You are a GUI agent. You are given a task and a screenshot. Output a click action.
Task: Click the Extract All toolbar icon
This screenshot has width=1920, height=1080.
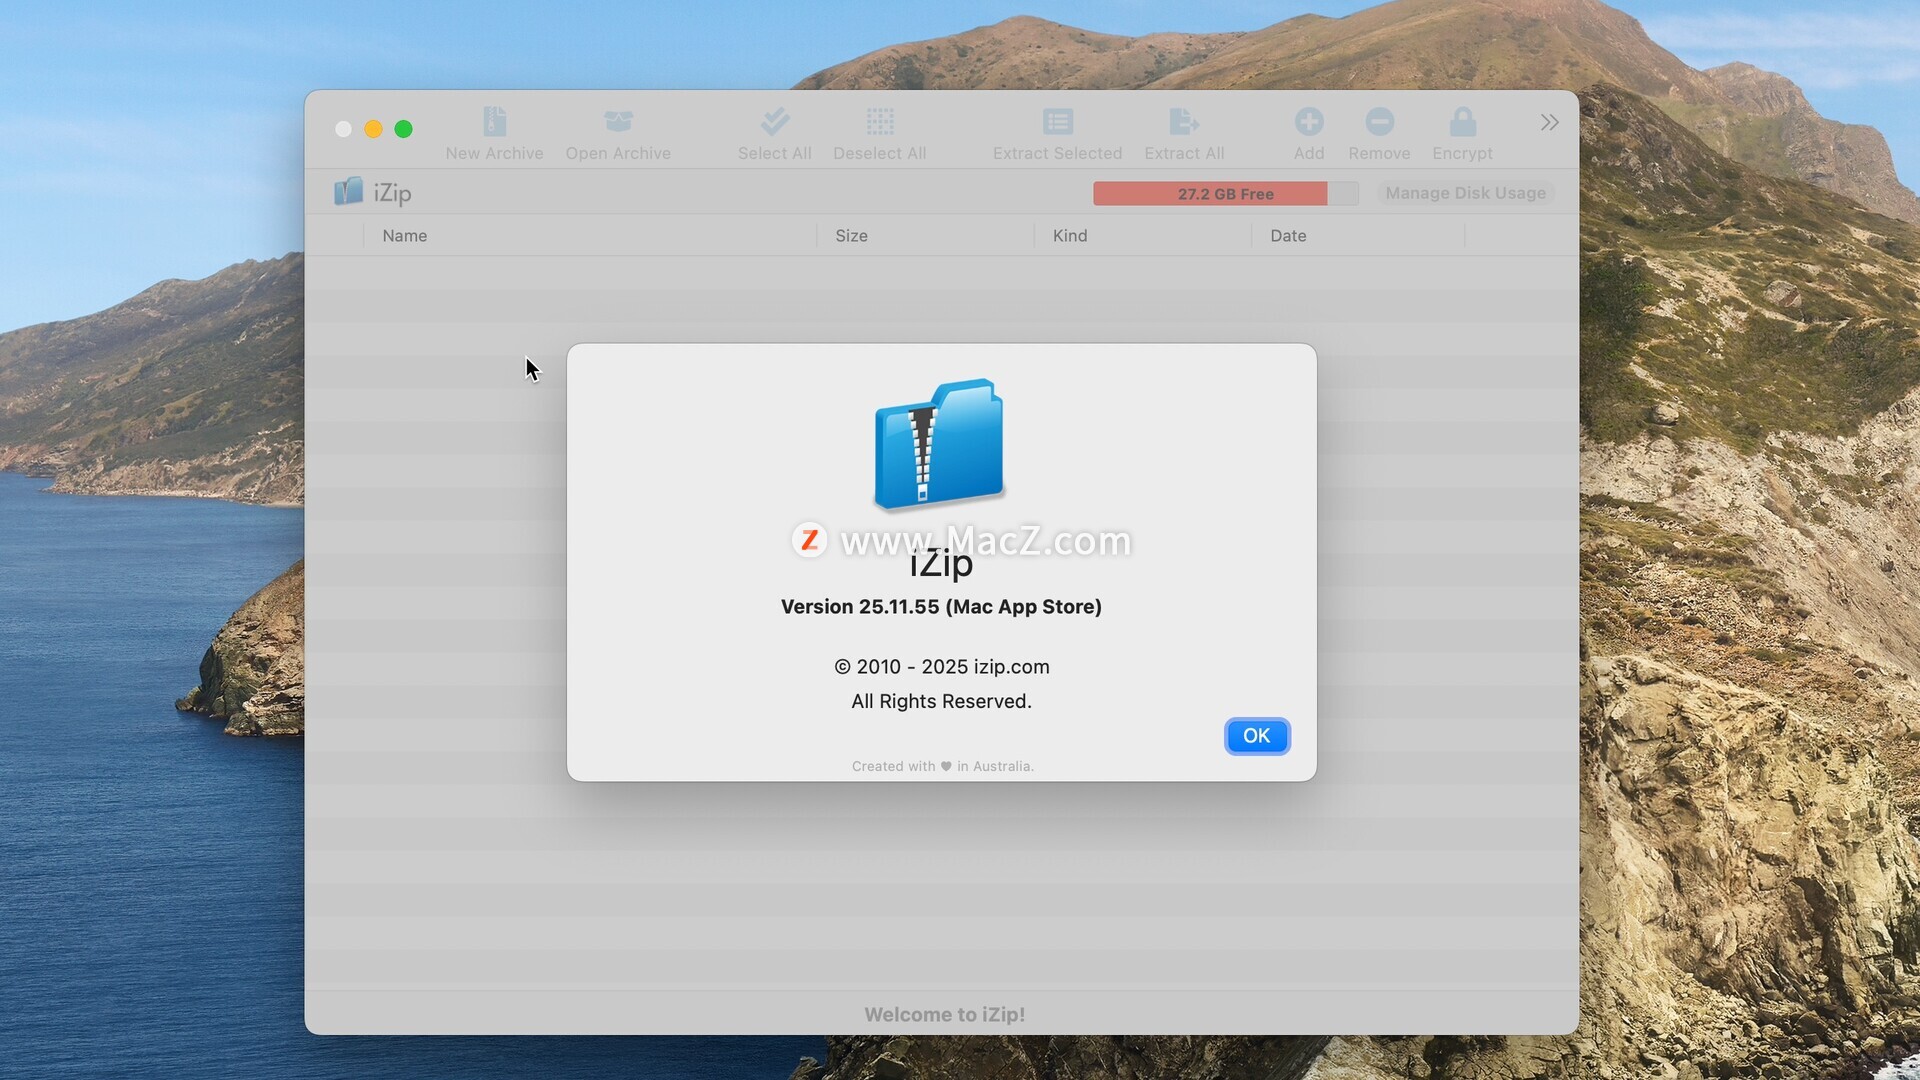coord(1183,122)
